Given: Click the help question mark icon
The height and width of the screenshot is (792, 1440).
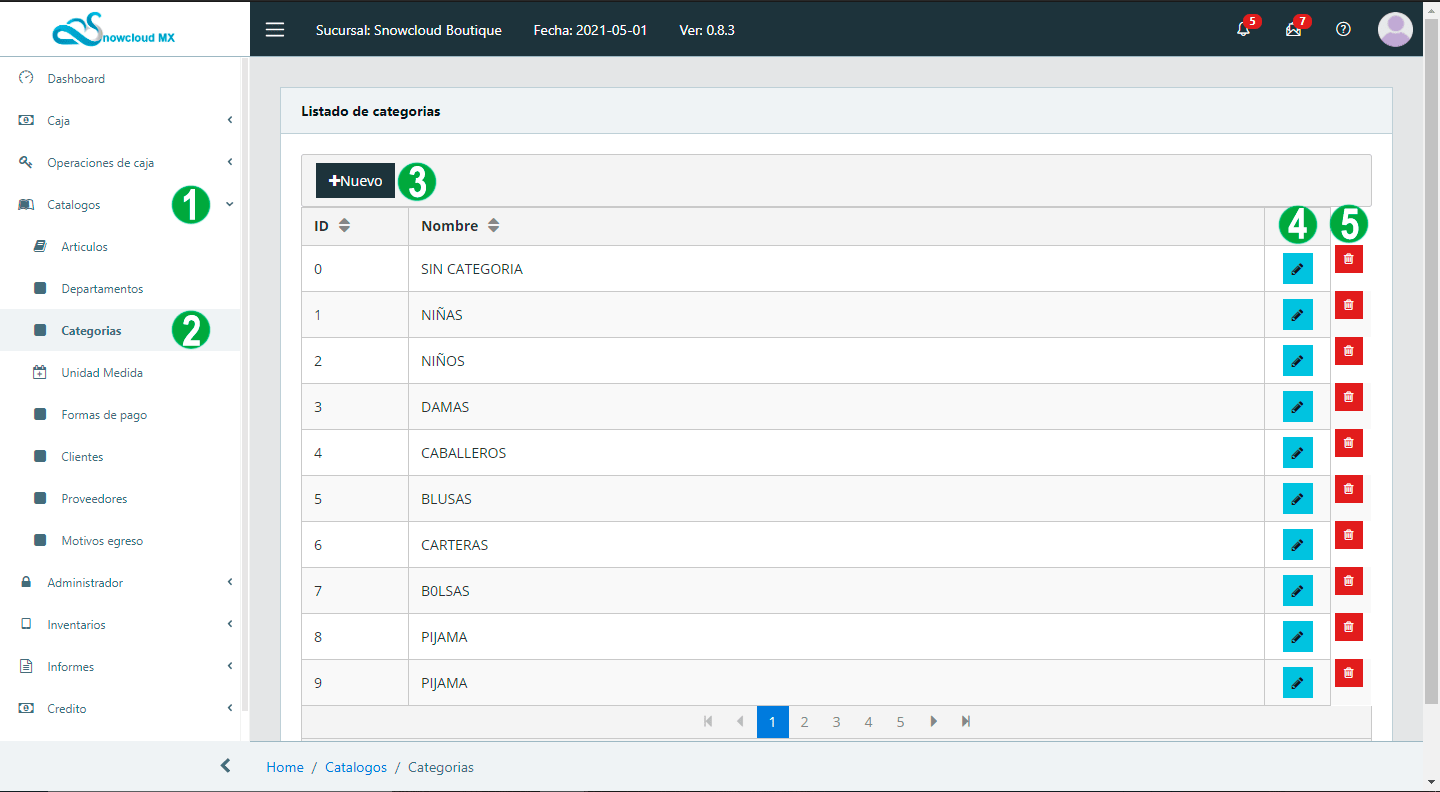Looking at the screenshot, I should [x=1343, y=29].
